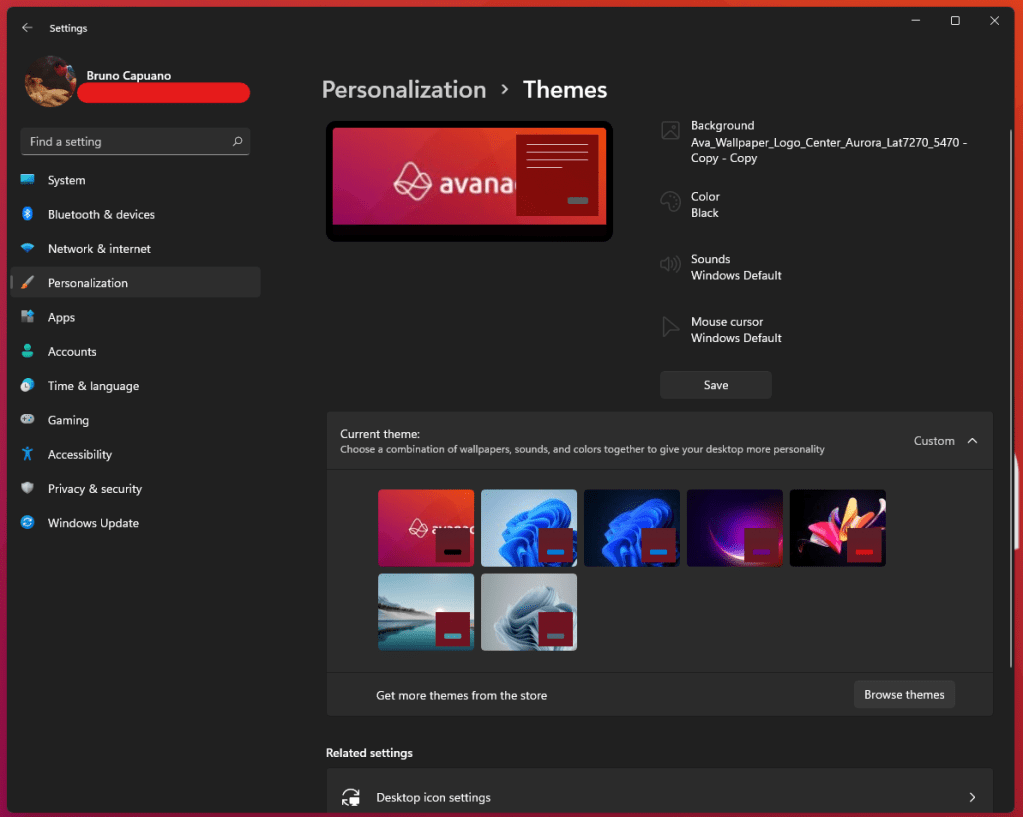Viewport: 1023px width, 817px height.
Task: Select Accounts in the sidebar
Action: [72, 351]
